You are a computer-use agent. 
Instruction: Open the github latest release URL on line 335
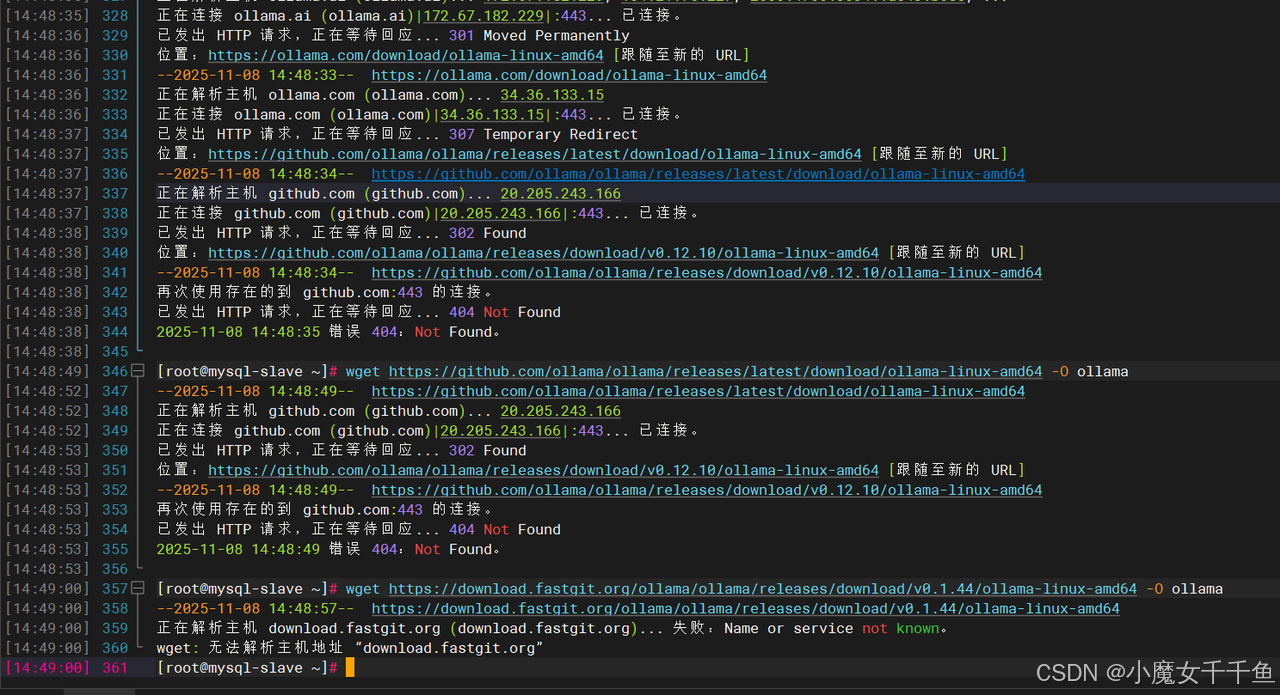534,153
